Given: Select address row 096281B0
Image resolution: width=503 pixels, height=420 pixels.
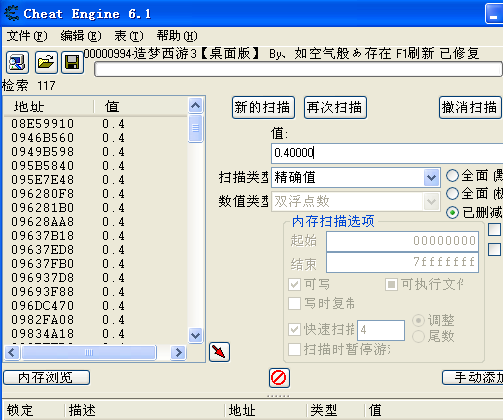Looking at the screenshot, I should [96, 208].
